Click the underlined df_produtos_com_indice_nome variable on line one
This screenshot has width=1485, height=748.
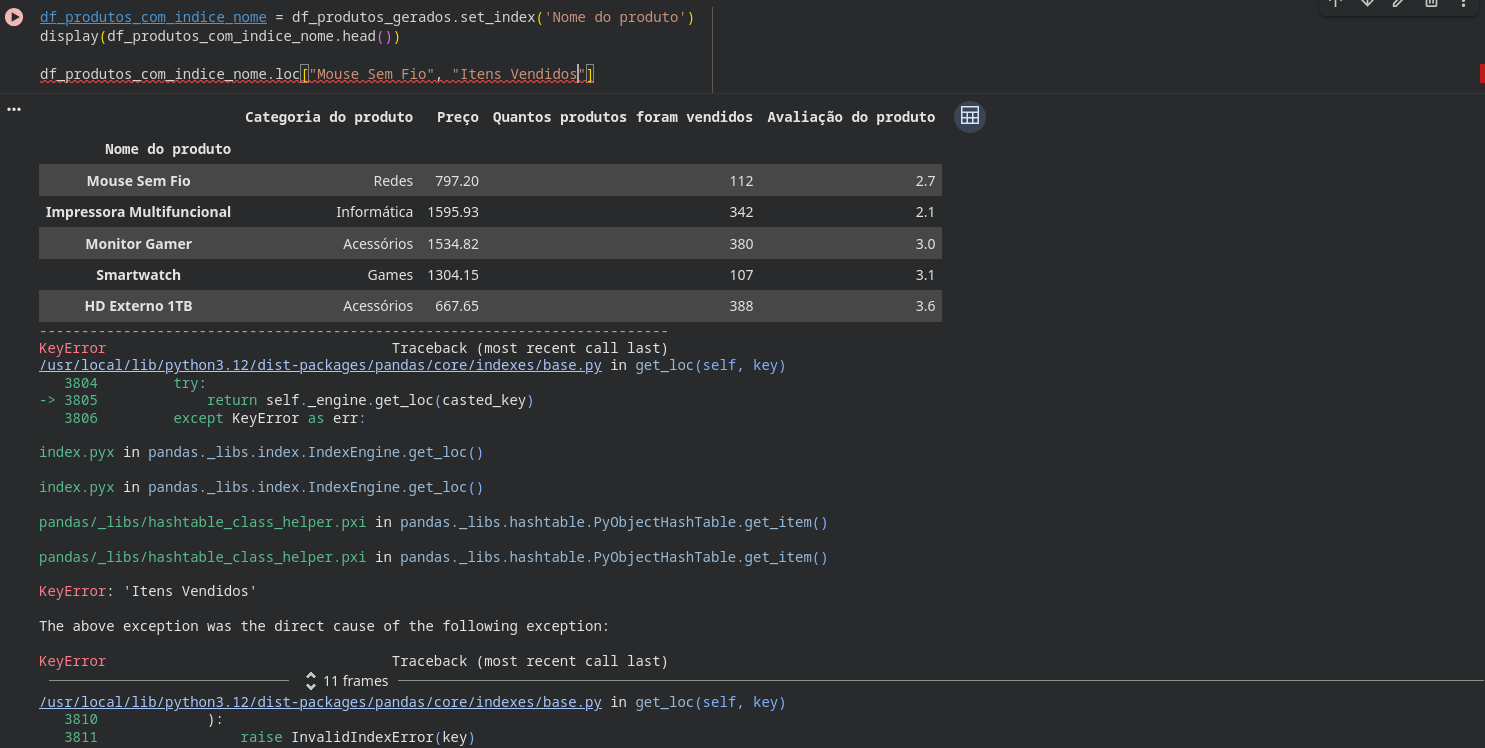[153, 18]
